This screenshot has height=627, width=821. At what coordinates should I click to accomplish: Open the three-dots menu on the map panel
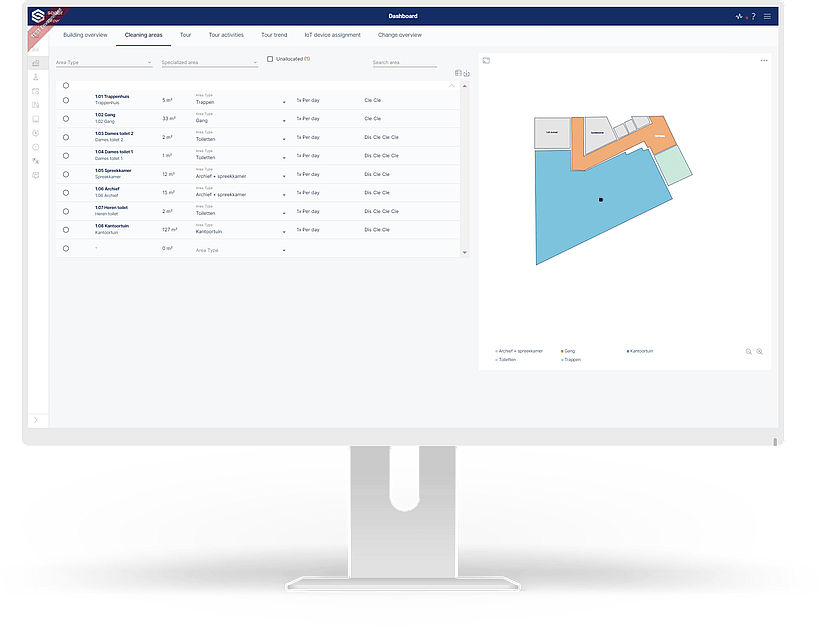point(764,61)
